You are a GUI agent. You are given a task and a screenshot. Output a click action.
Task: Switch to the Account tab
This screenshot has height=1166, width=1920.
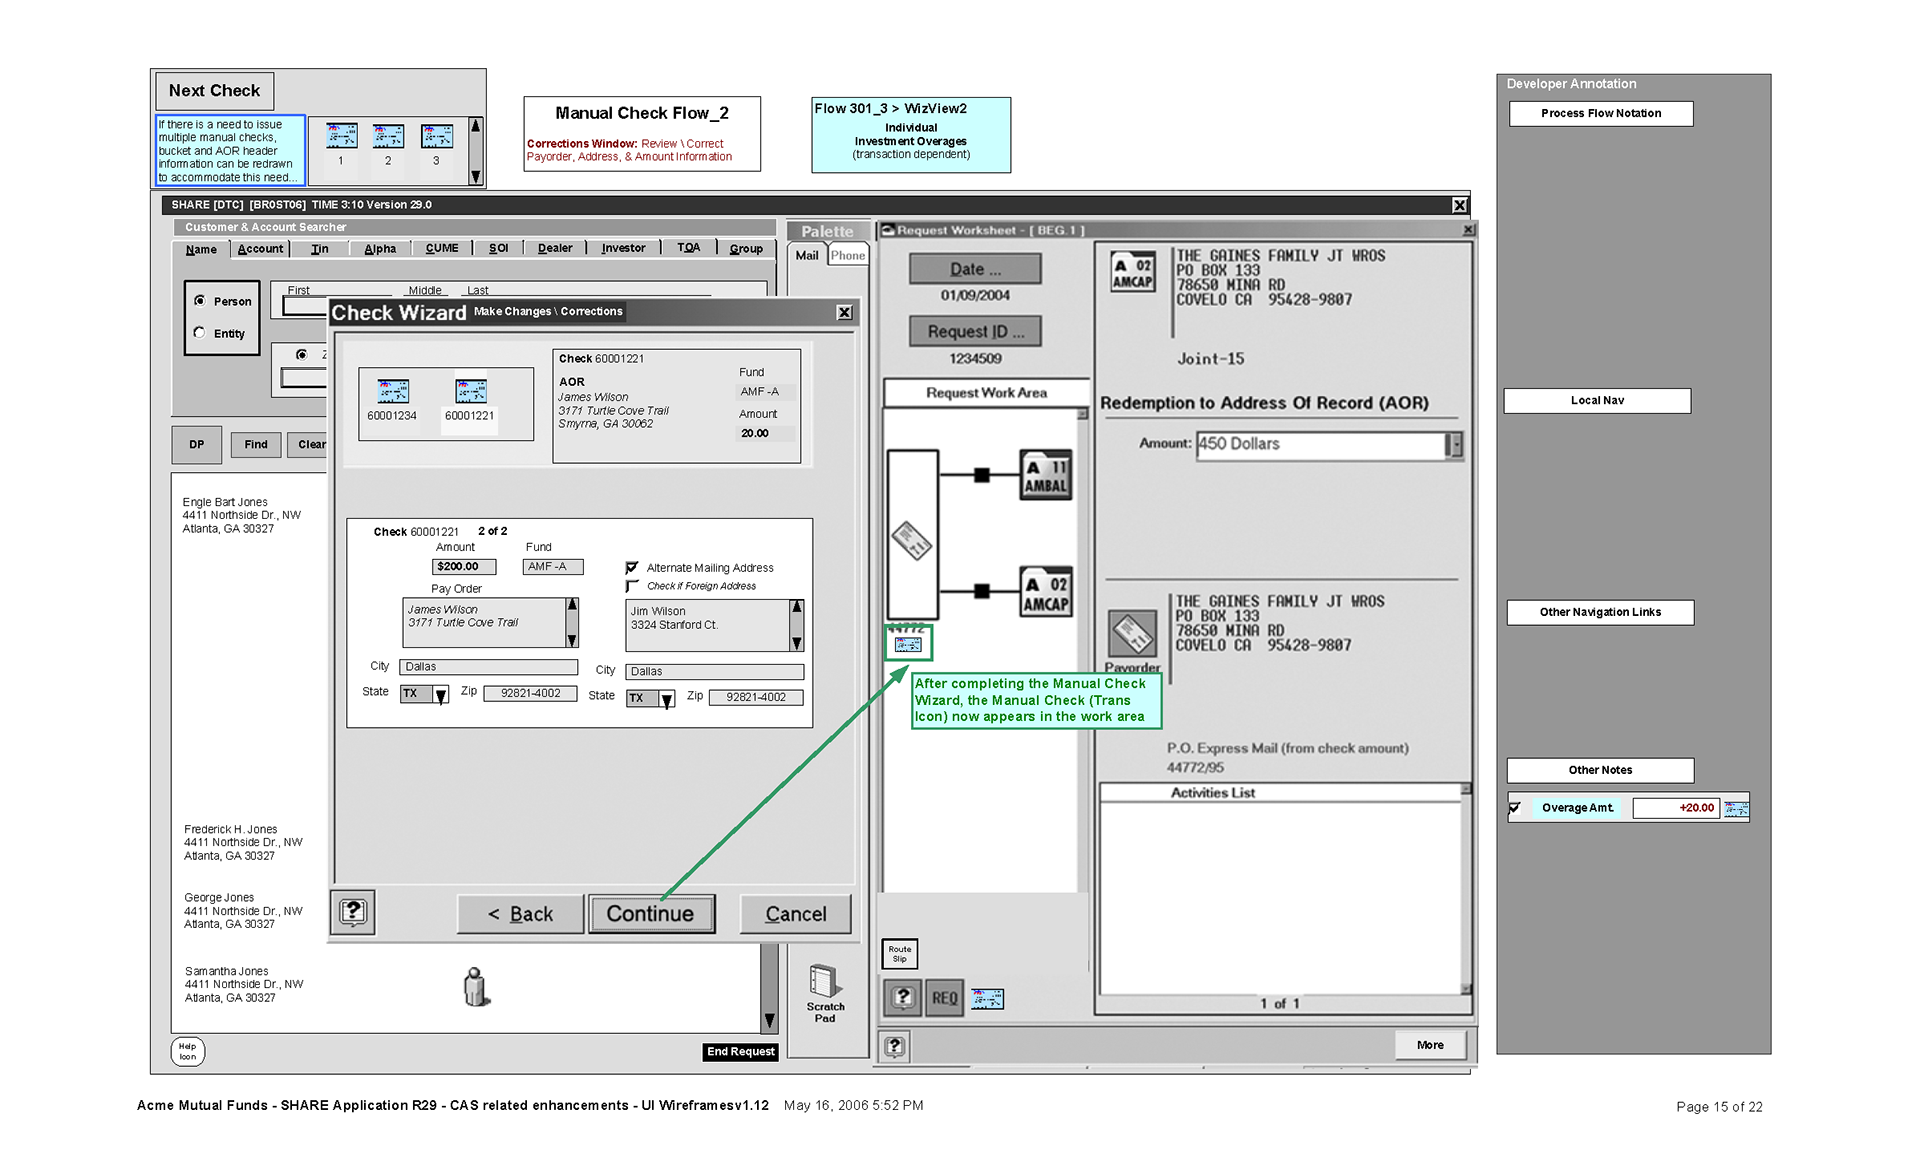click(x=260, y=249)
